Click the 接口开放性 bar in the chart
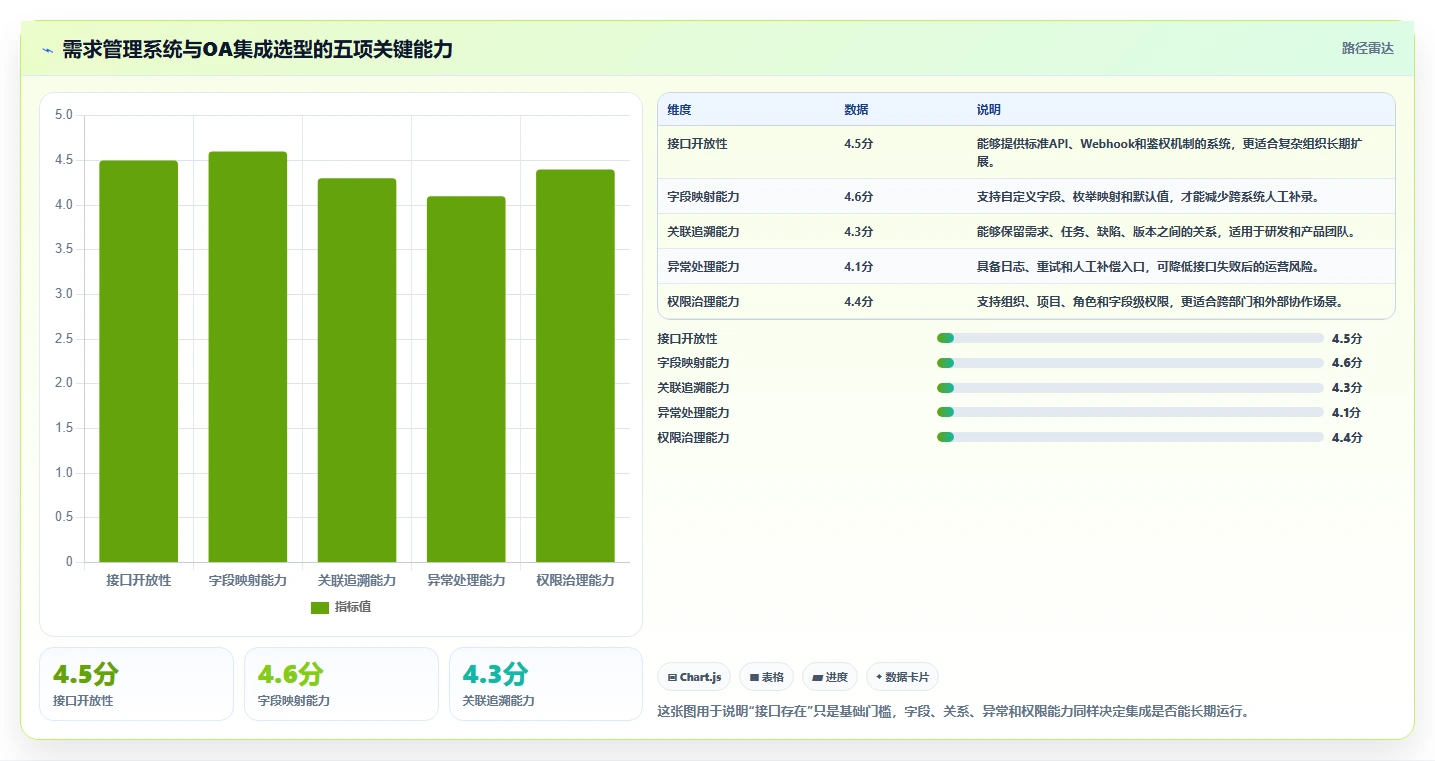This screenshot has width=1435, height=761. point(139,361)
